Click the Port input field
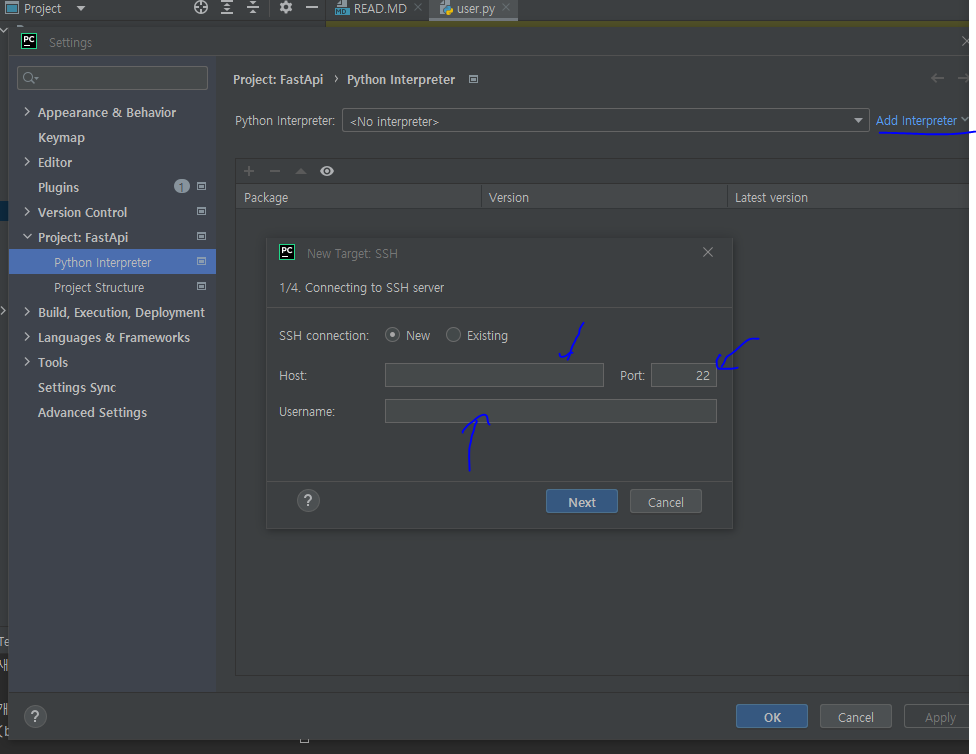The height and width of the screenshot is (754, 976). click(684, 375)
